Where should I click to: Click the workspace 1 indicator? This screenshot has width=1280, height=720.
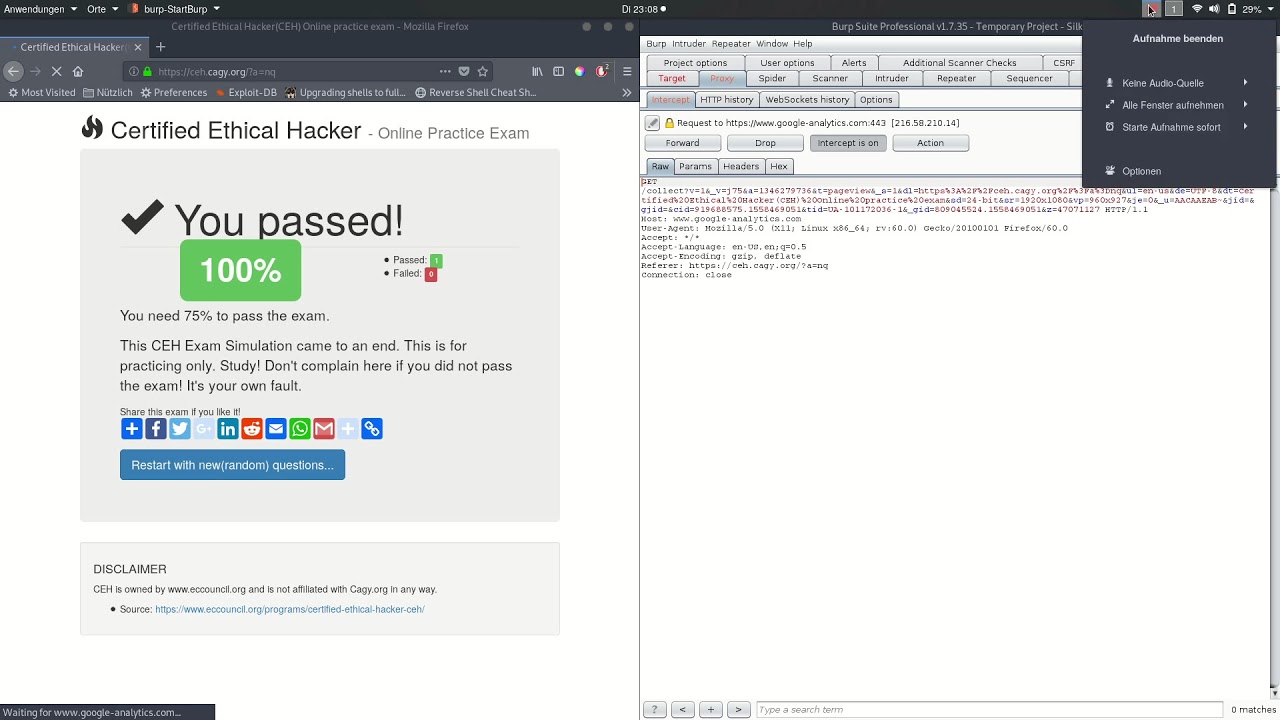1174,9
